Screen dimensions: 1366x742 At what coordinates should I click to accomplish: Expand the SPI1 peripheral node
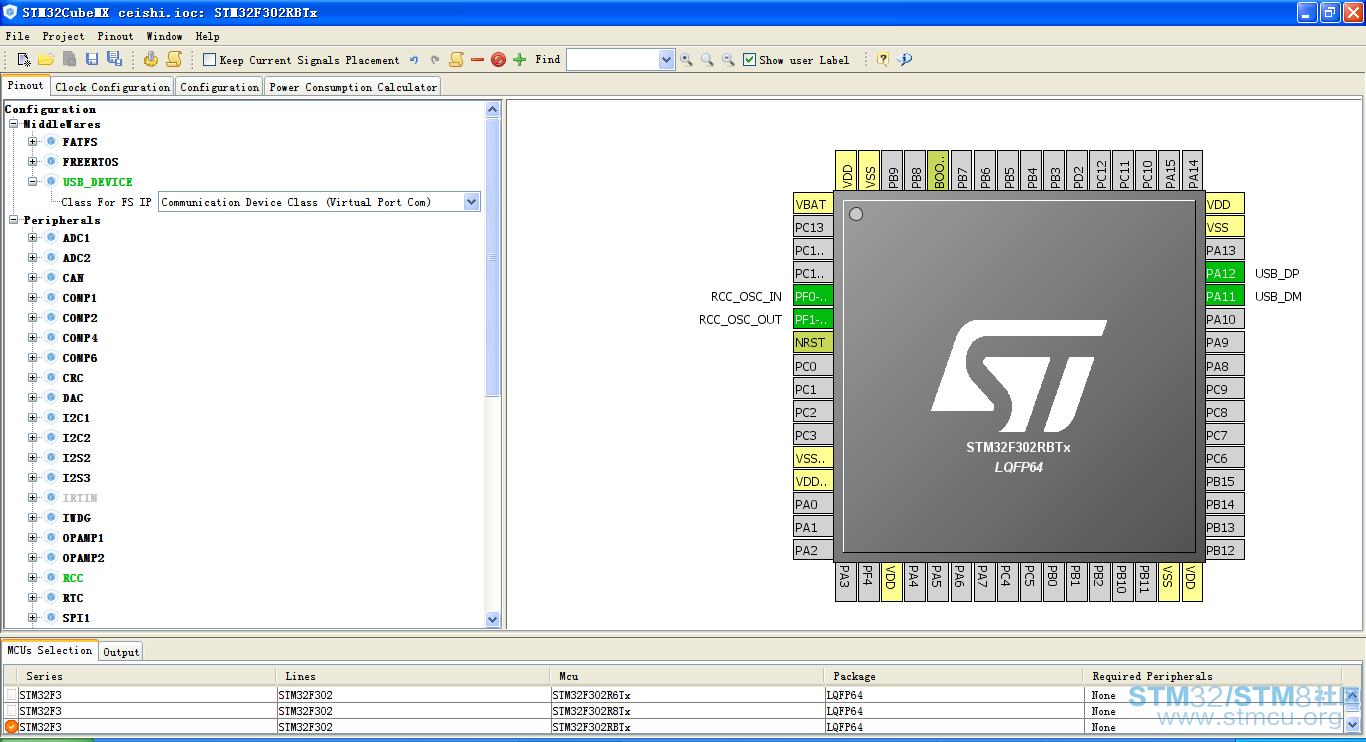(x=33, y=618)
